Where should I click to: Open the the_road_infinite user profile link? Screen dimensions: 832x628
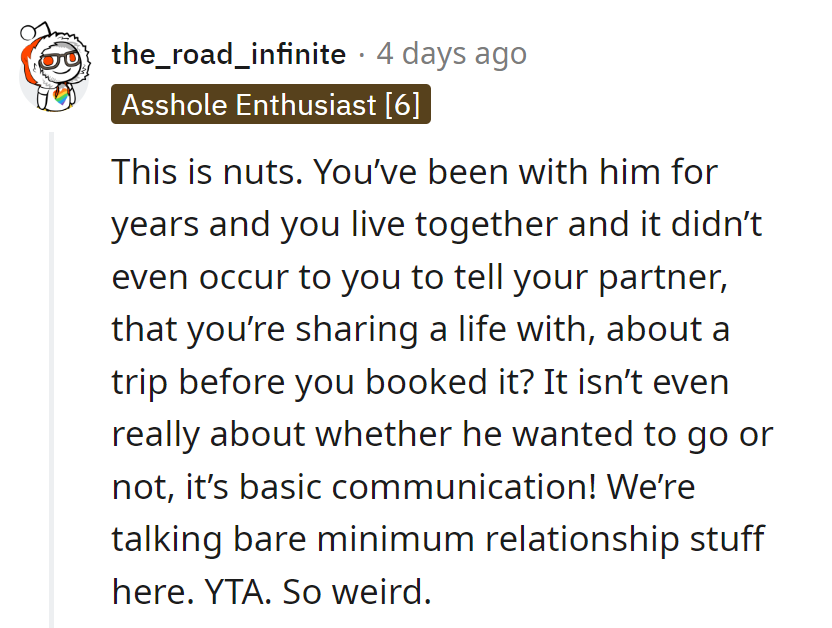(229, 54)
